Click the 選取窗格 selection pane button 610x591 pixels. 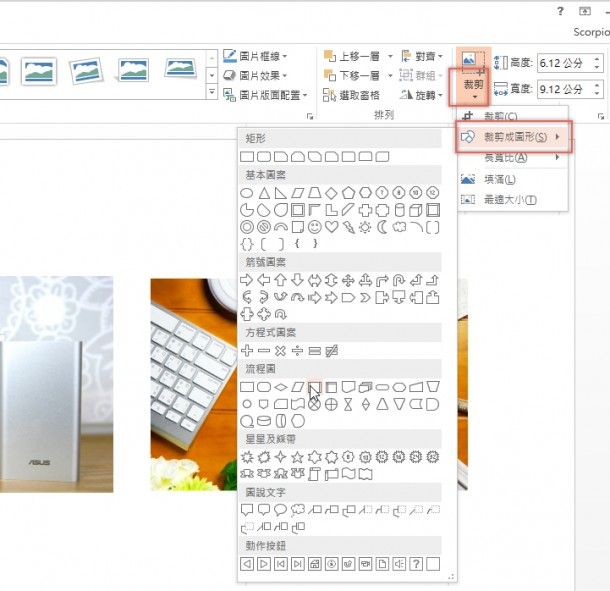point(351,95)
